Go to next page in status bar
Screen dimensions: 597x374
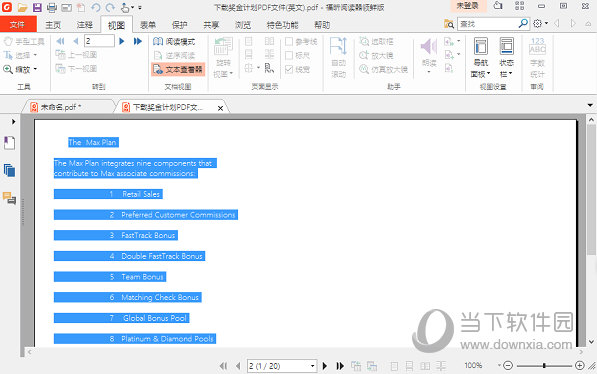(x=325, y=366)
